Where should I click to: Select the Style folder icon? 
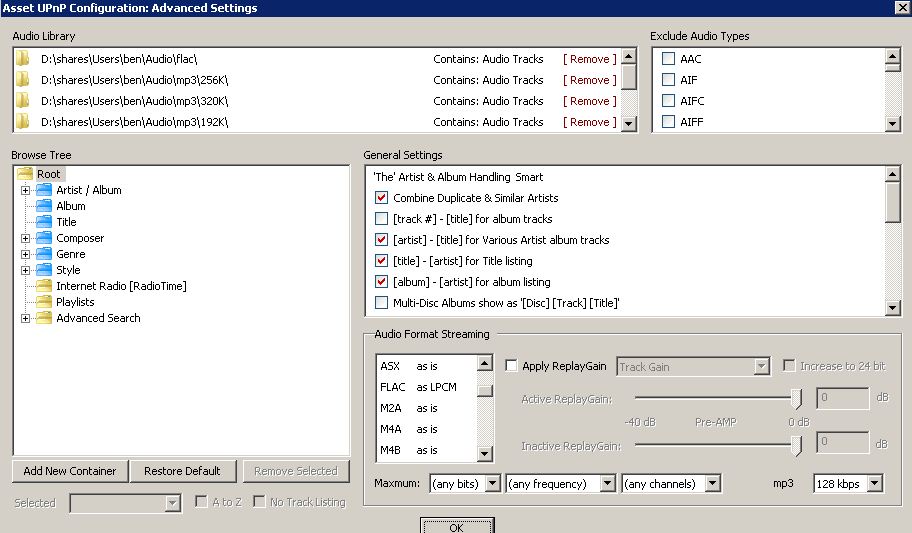coord(44,269)
